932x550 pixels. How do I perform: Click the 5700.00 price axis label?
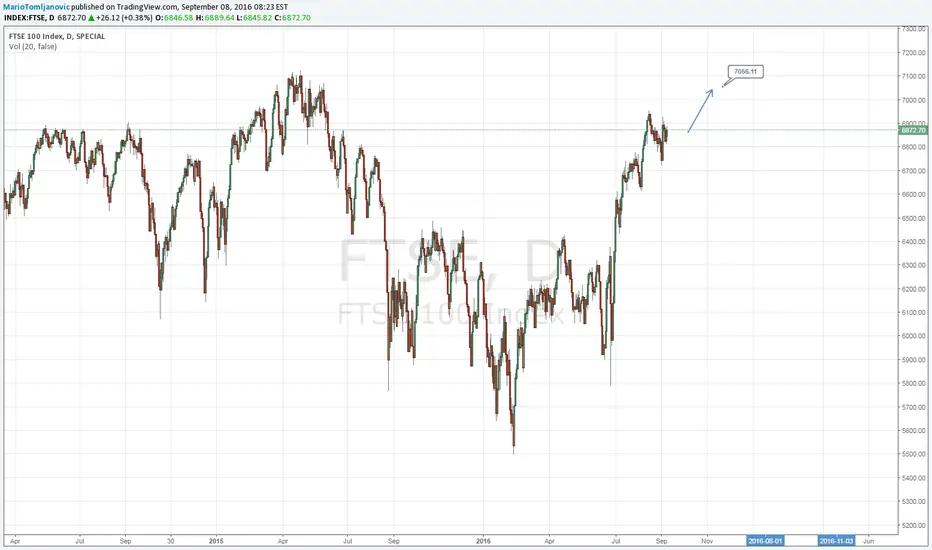[x=914, y=407]
